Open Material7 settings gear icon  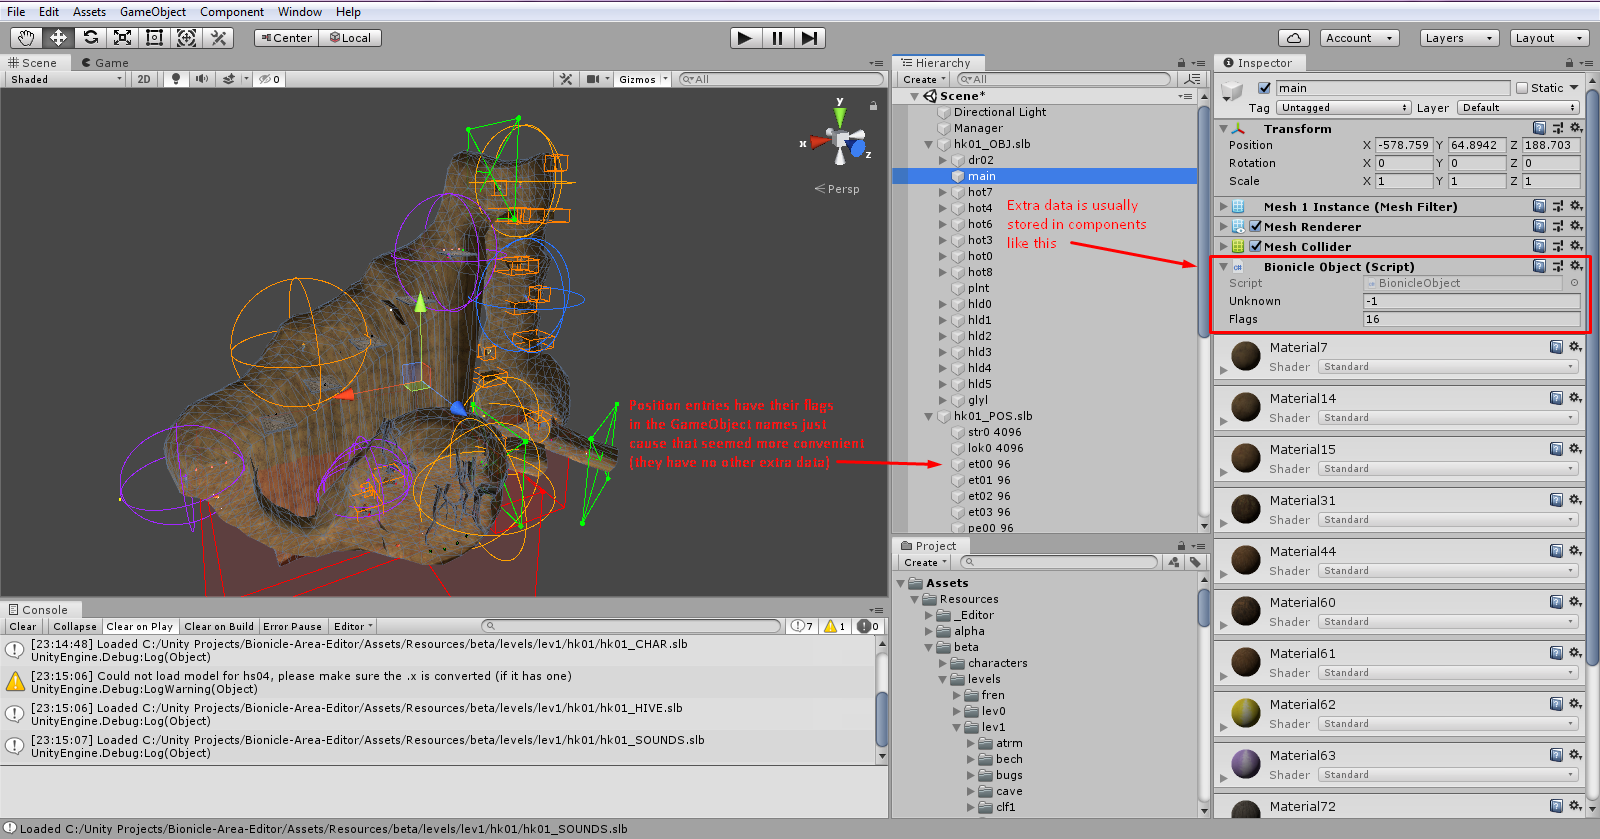click(1575, 347)
